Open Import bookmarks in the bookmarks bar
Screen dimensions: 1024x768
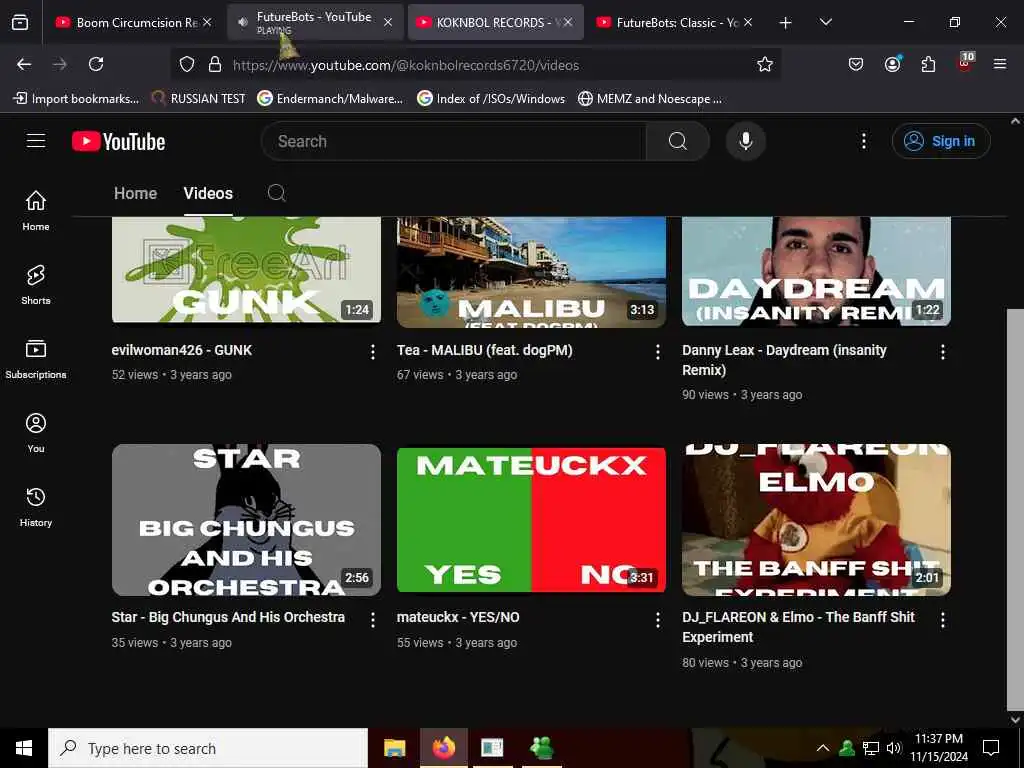(x=76, y=99)
